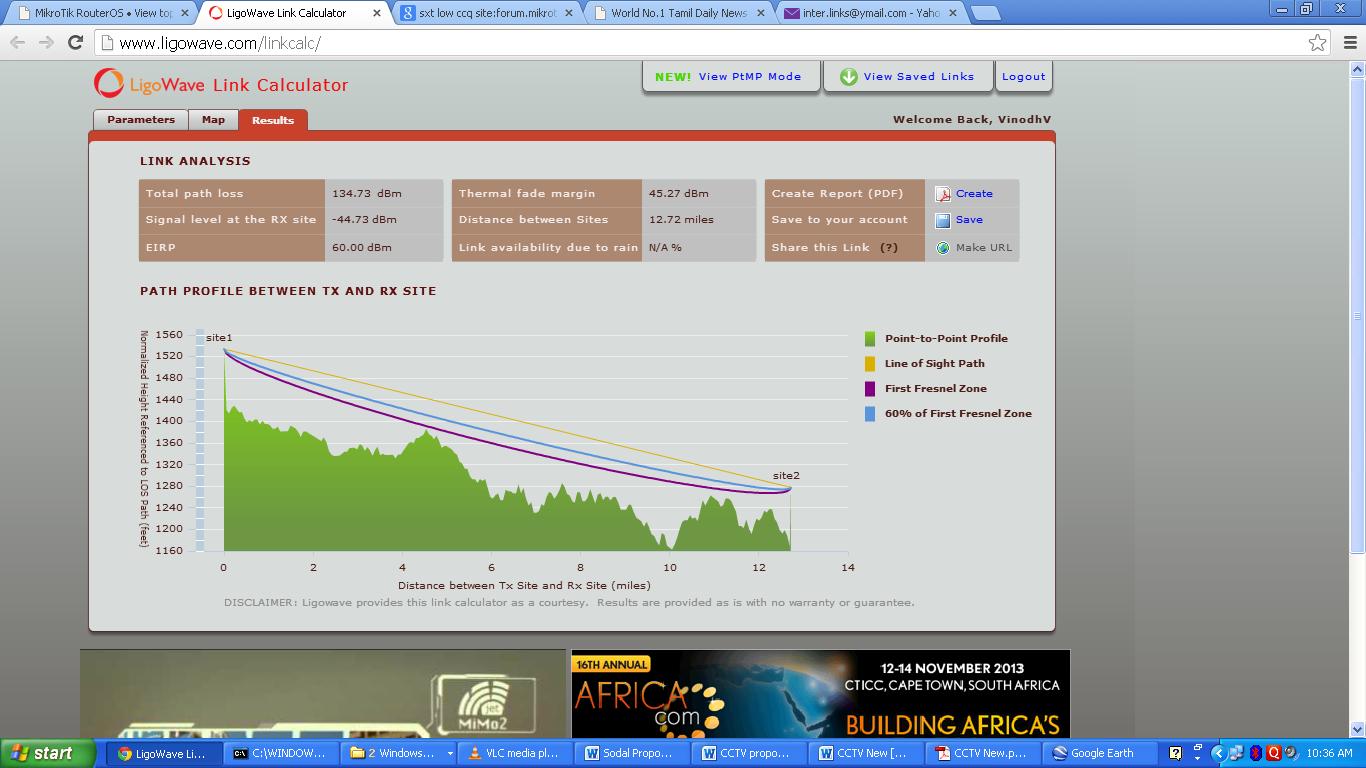The image size is (1366, 768).
Task: Show hidden tray icons with the arrow
Action: point(1218,753)
